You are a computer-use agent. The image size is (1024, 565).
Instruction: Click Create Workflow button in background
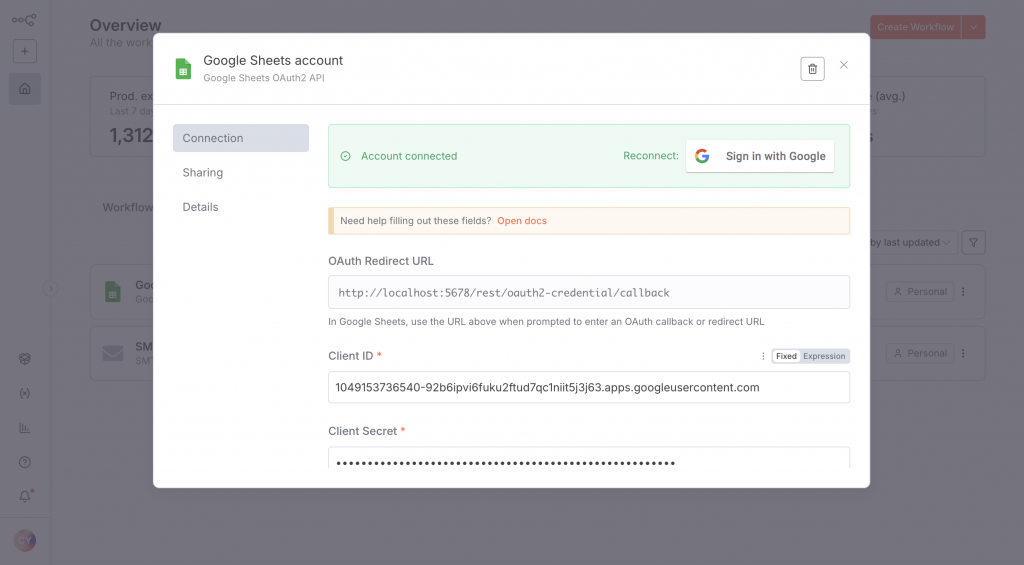pyautogui.click(x=915, y=27)
